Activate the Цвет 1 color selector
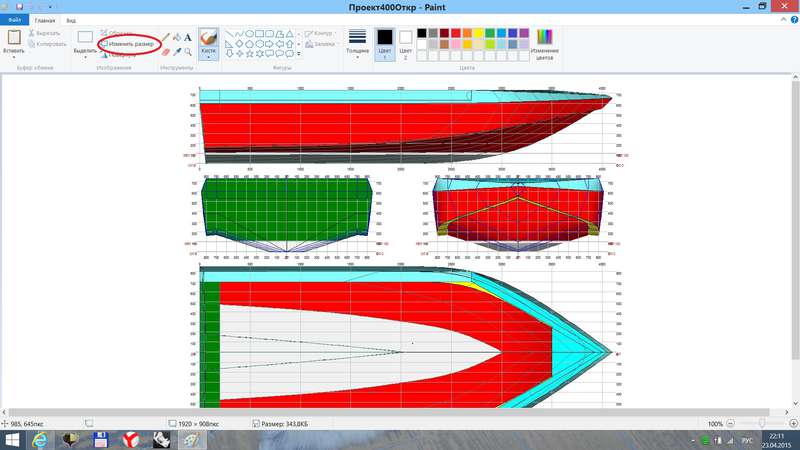This screenshot has height=450, width=800. [x=384, y=43]
